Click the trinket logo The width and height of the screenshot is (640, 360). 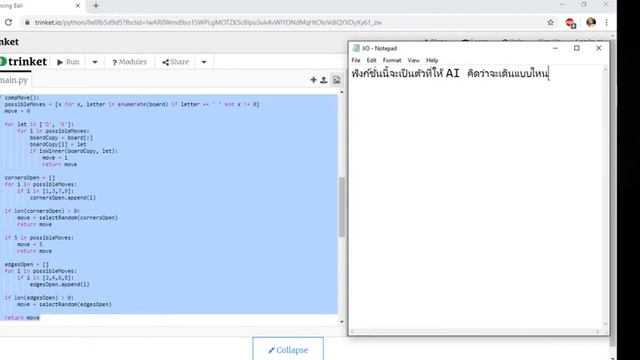click(24, 62)
